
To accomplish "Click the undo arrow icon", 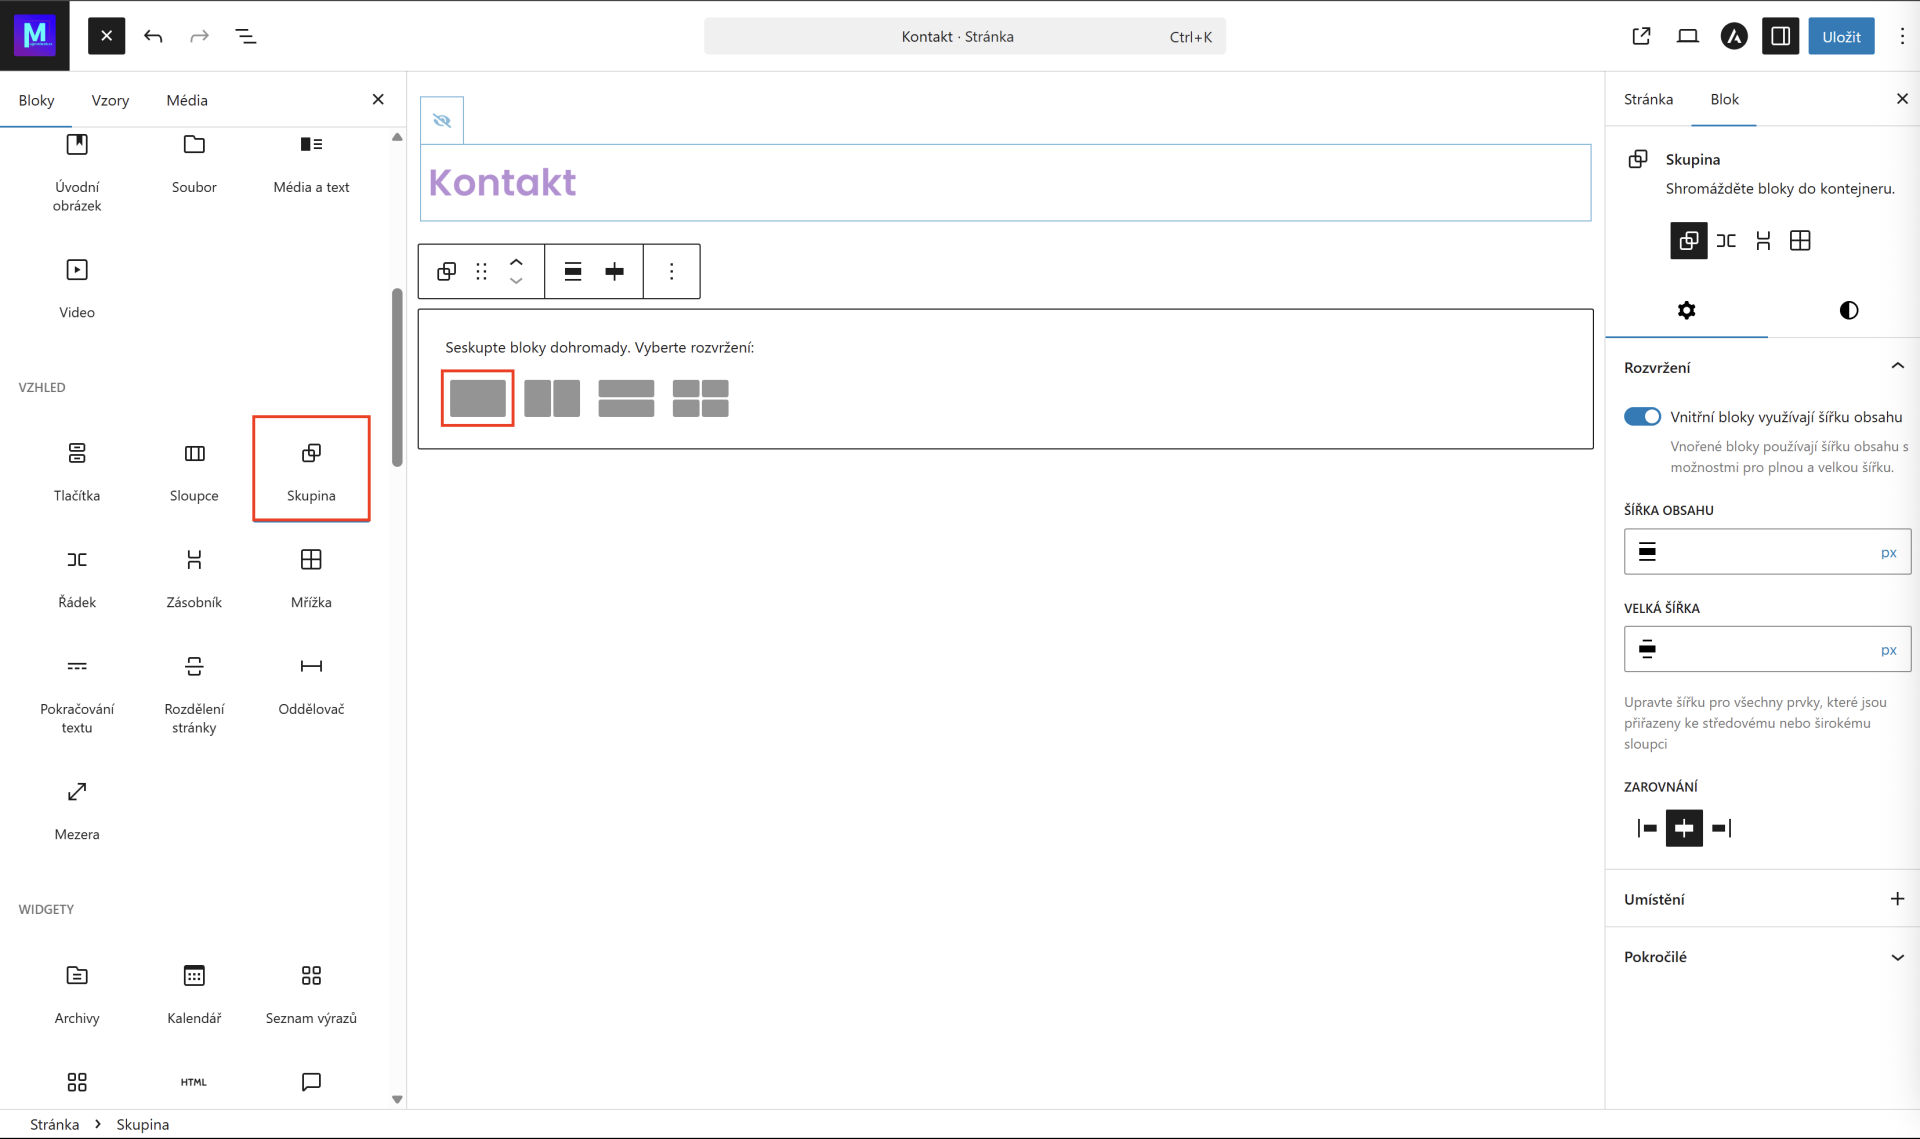I will coord(153,36).
